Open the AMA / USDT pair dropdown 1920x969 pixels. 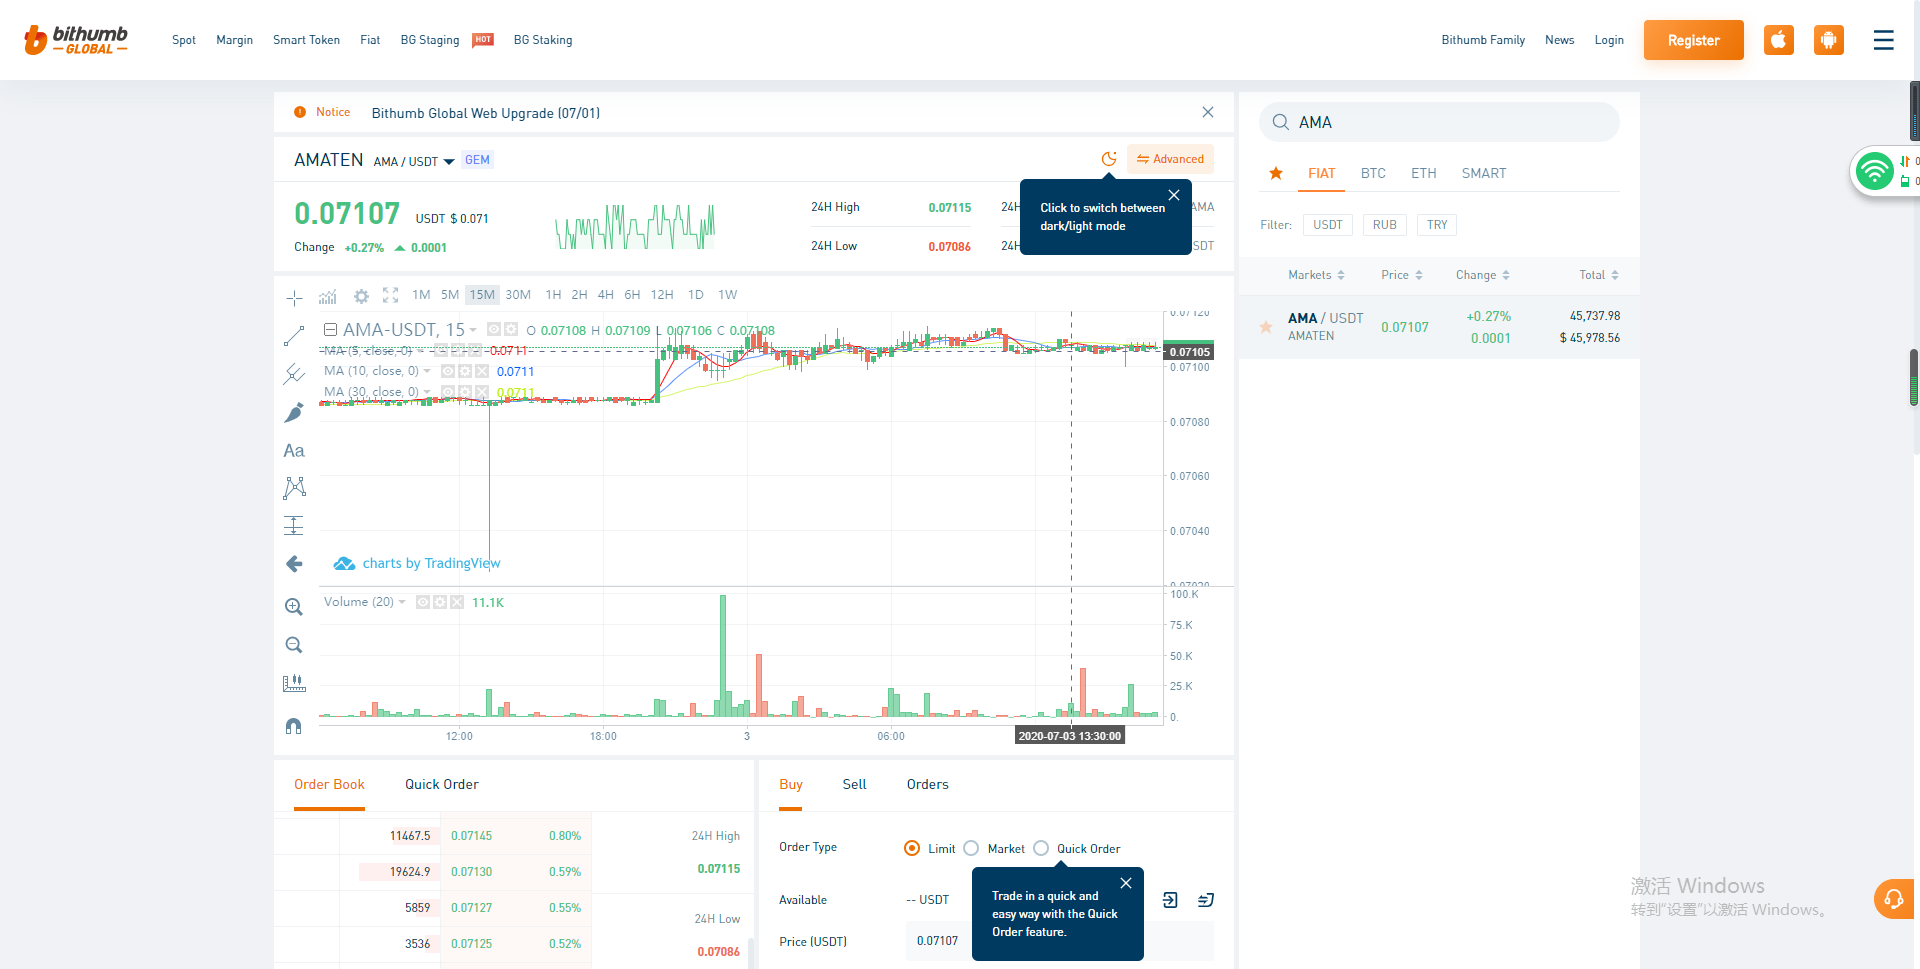tap(449, 162)
